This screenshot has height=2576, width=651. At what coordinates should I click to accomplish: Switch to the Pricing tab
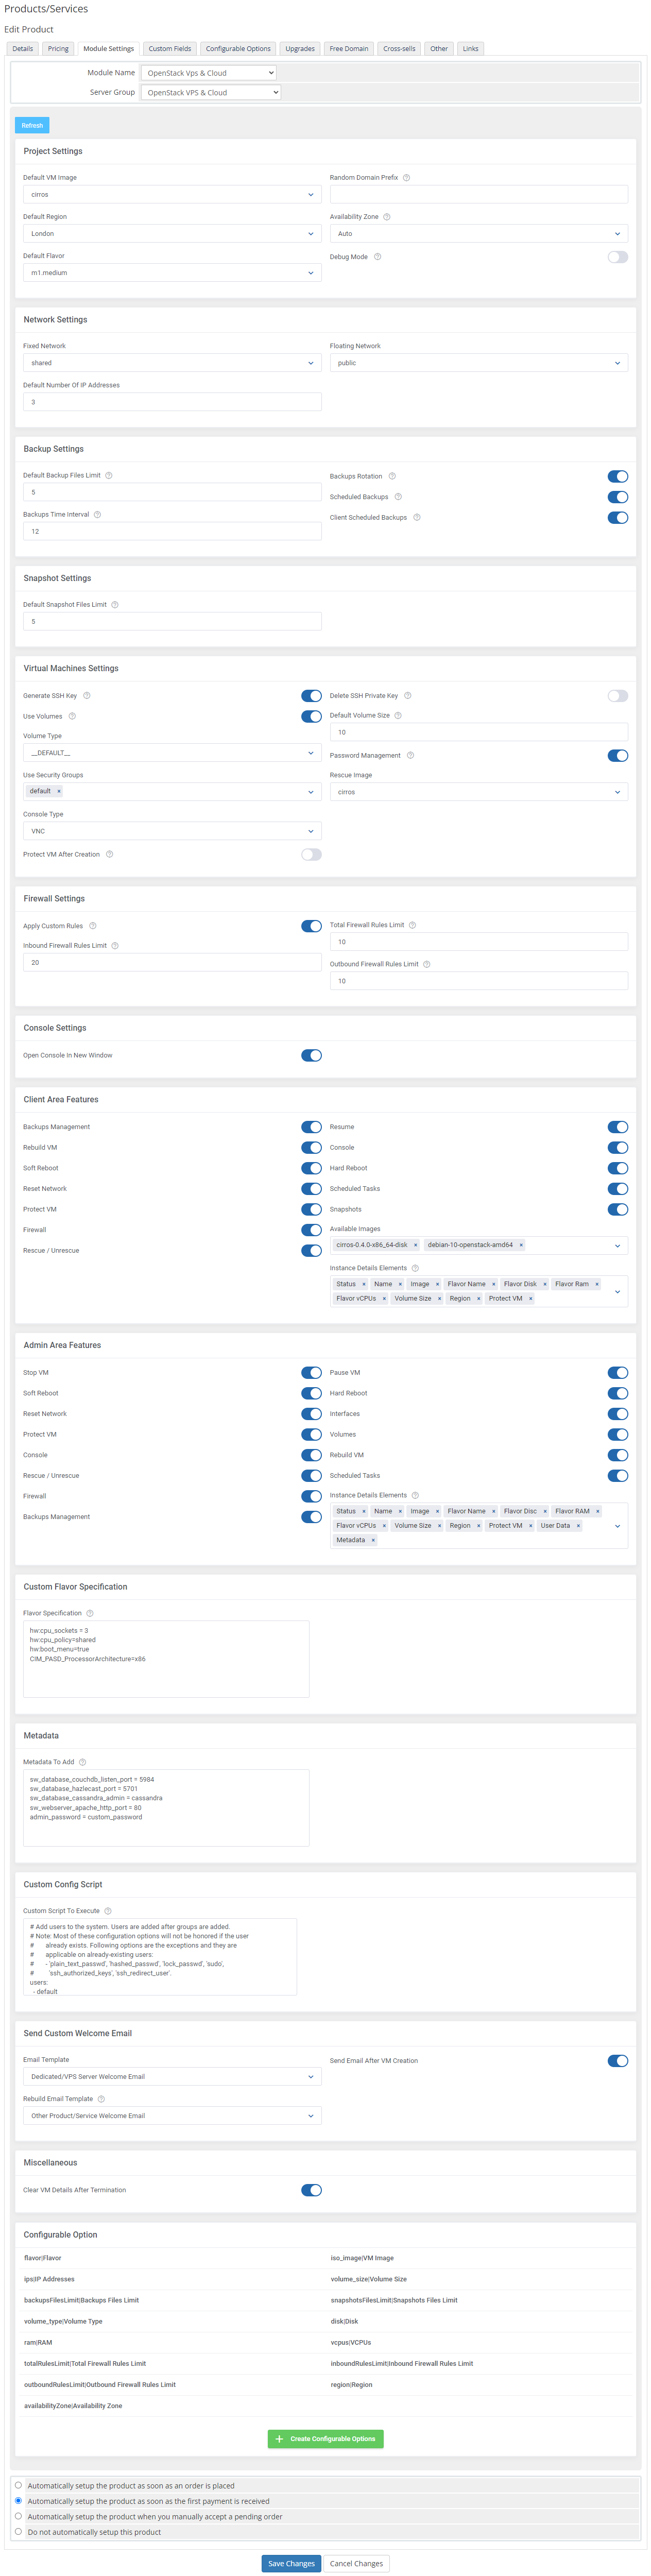(58, 49)
